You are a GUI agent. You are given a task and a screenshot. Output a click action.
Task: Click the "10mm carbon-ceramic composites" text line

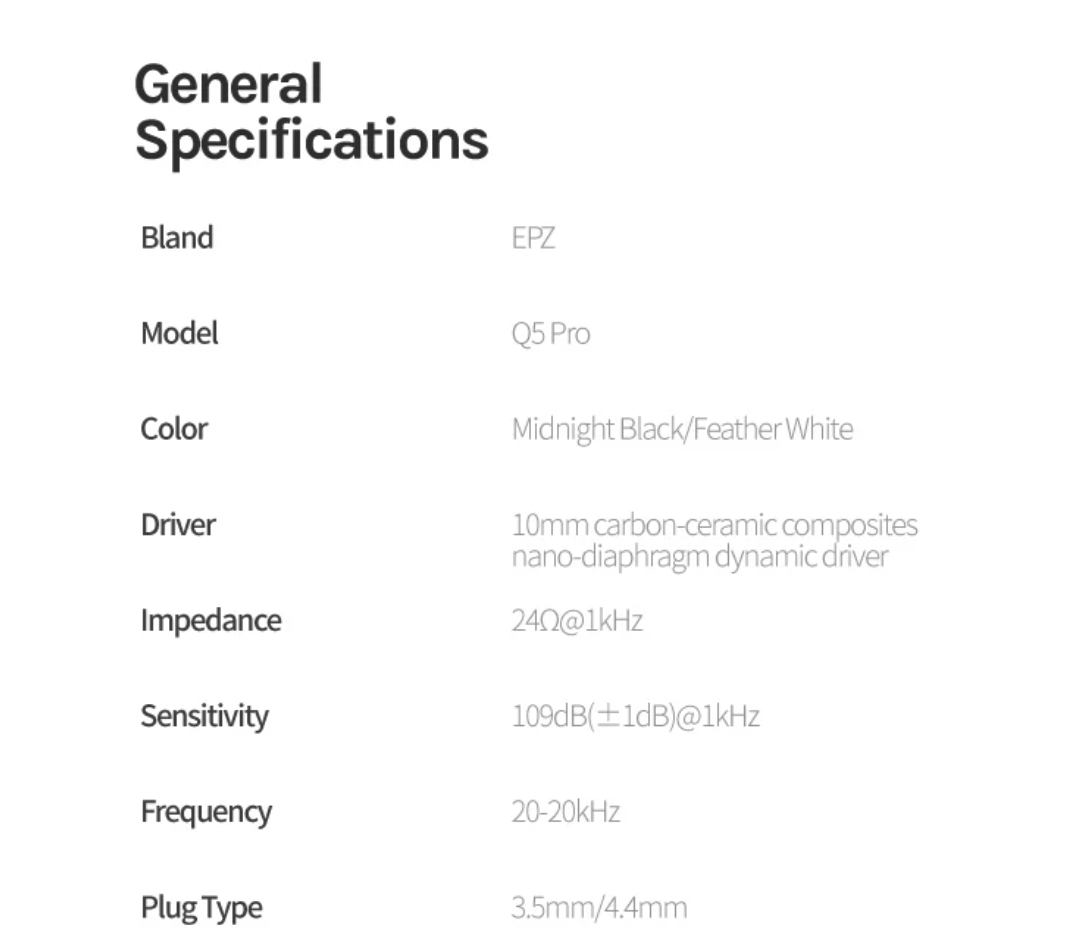[714, 525]
